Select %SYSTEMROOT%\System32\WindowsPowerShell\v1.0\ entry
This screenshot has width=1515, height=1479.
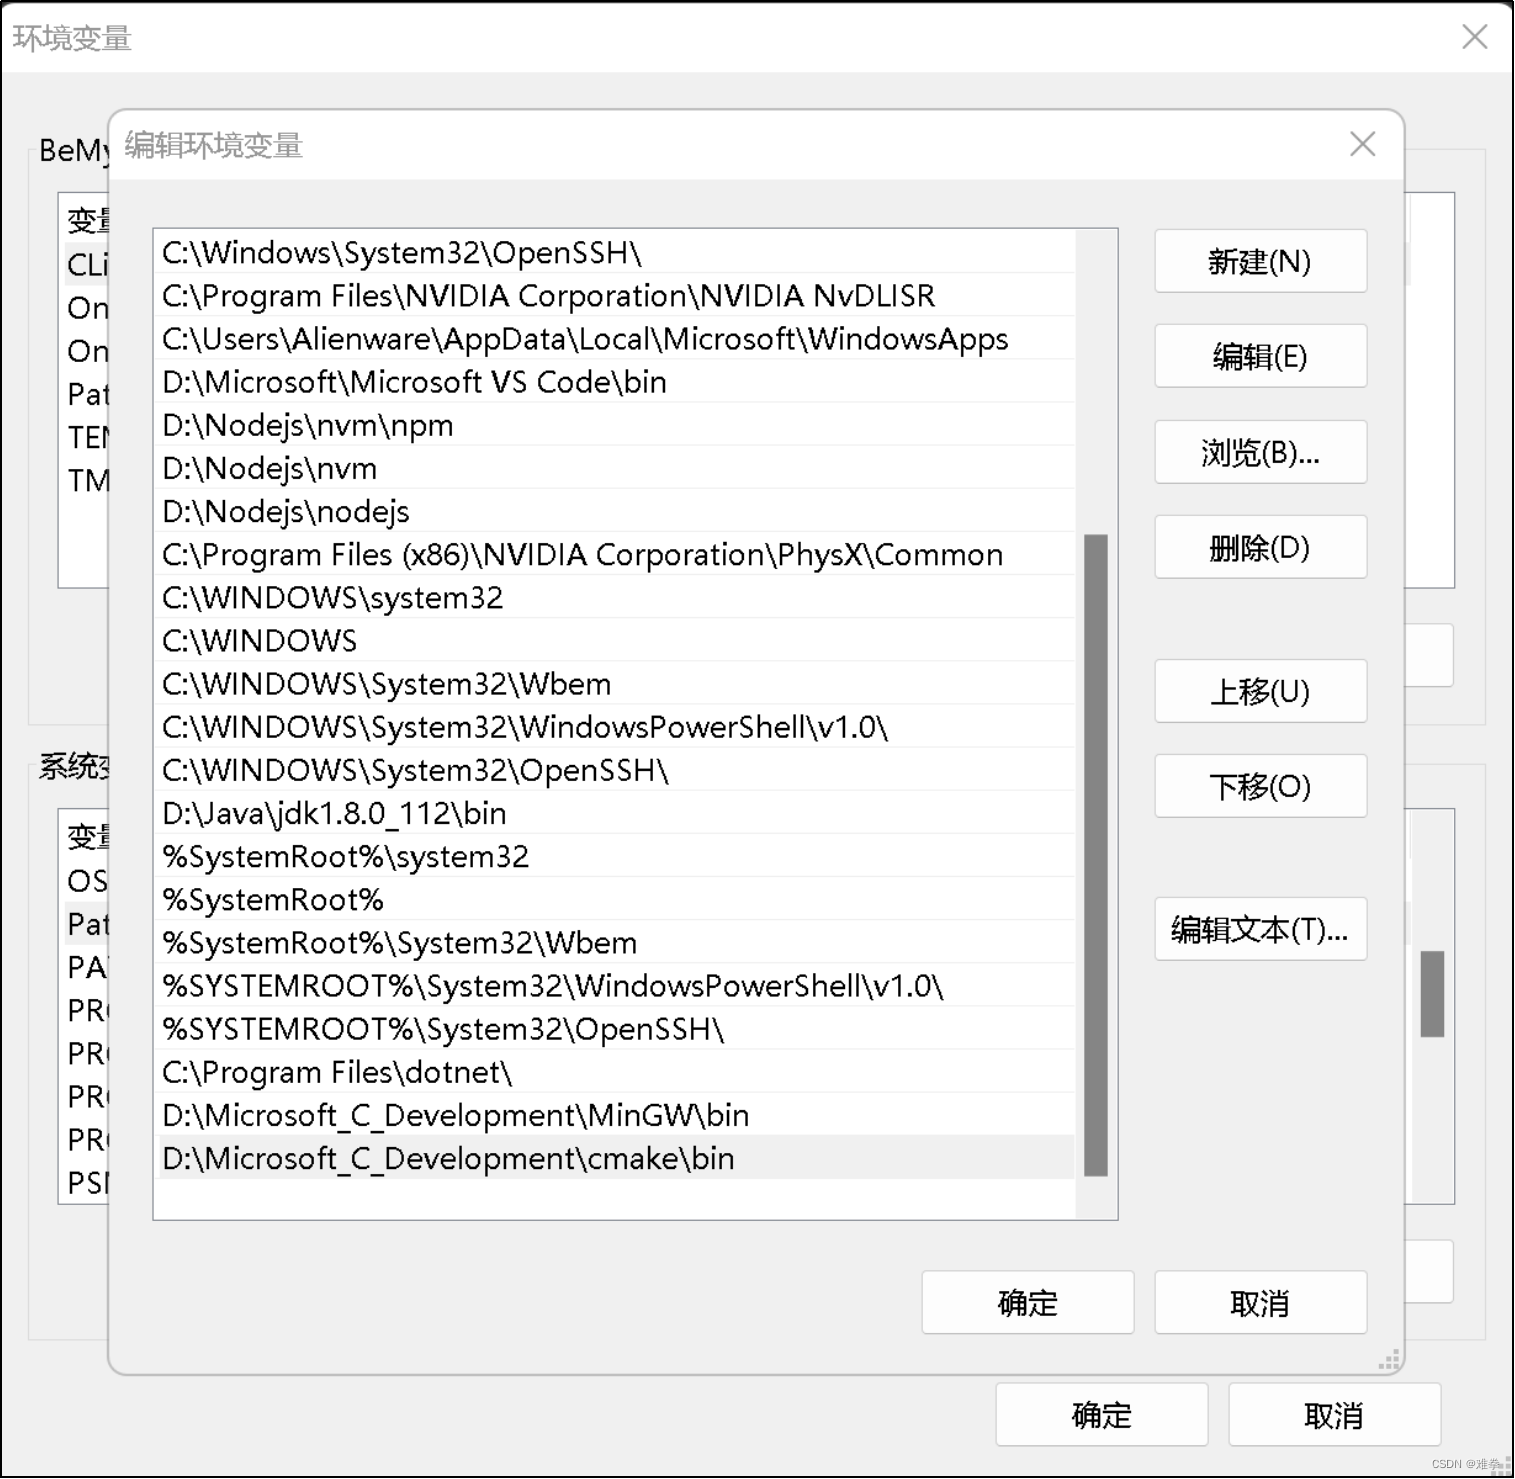point(617,985)
